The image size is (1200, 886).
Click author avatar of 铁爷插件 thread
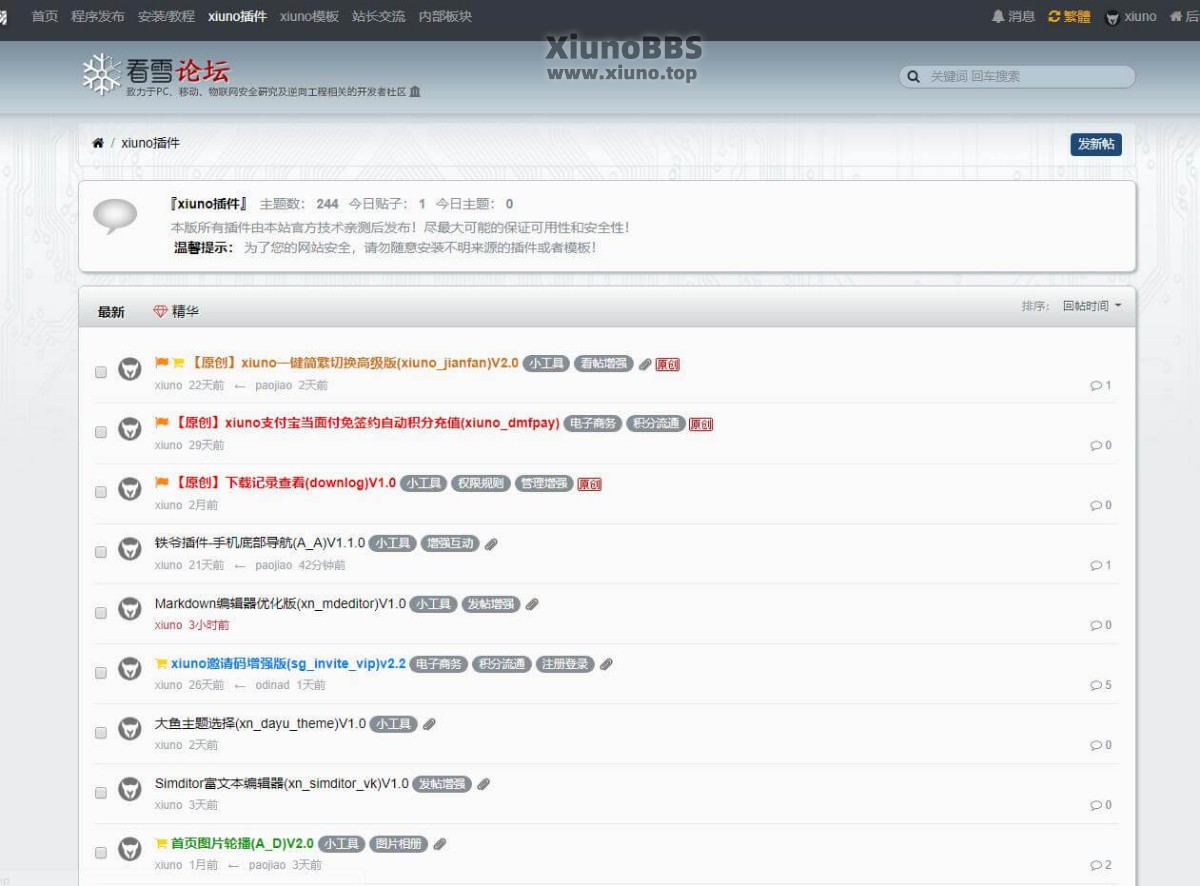[130, 550]
